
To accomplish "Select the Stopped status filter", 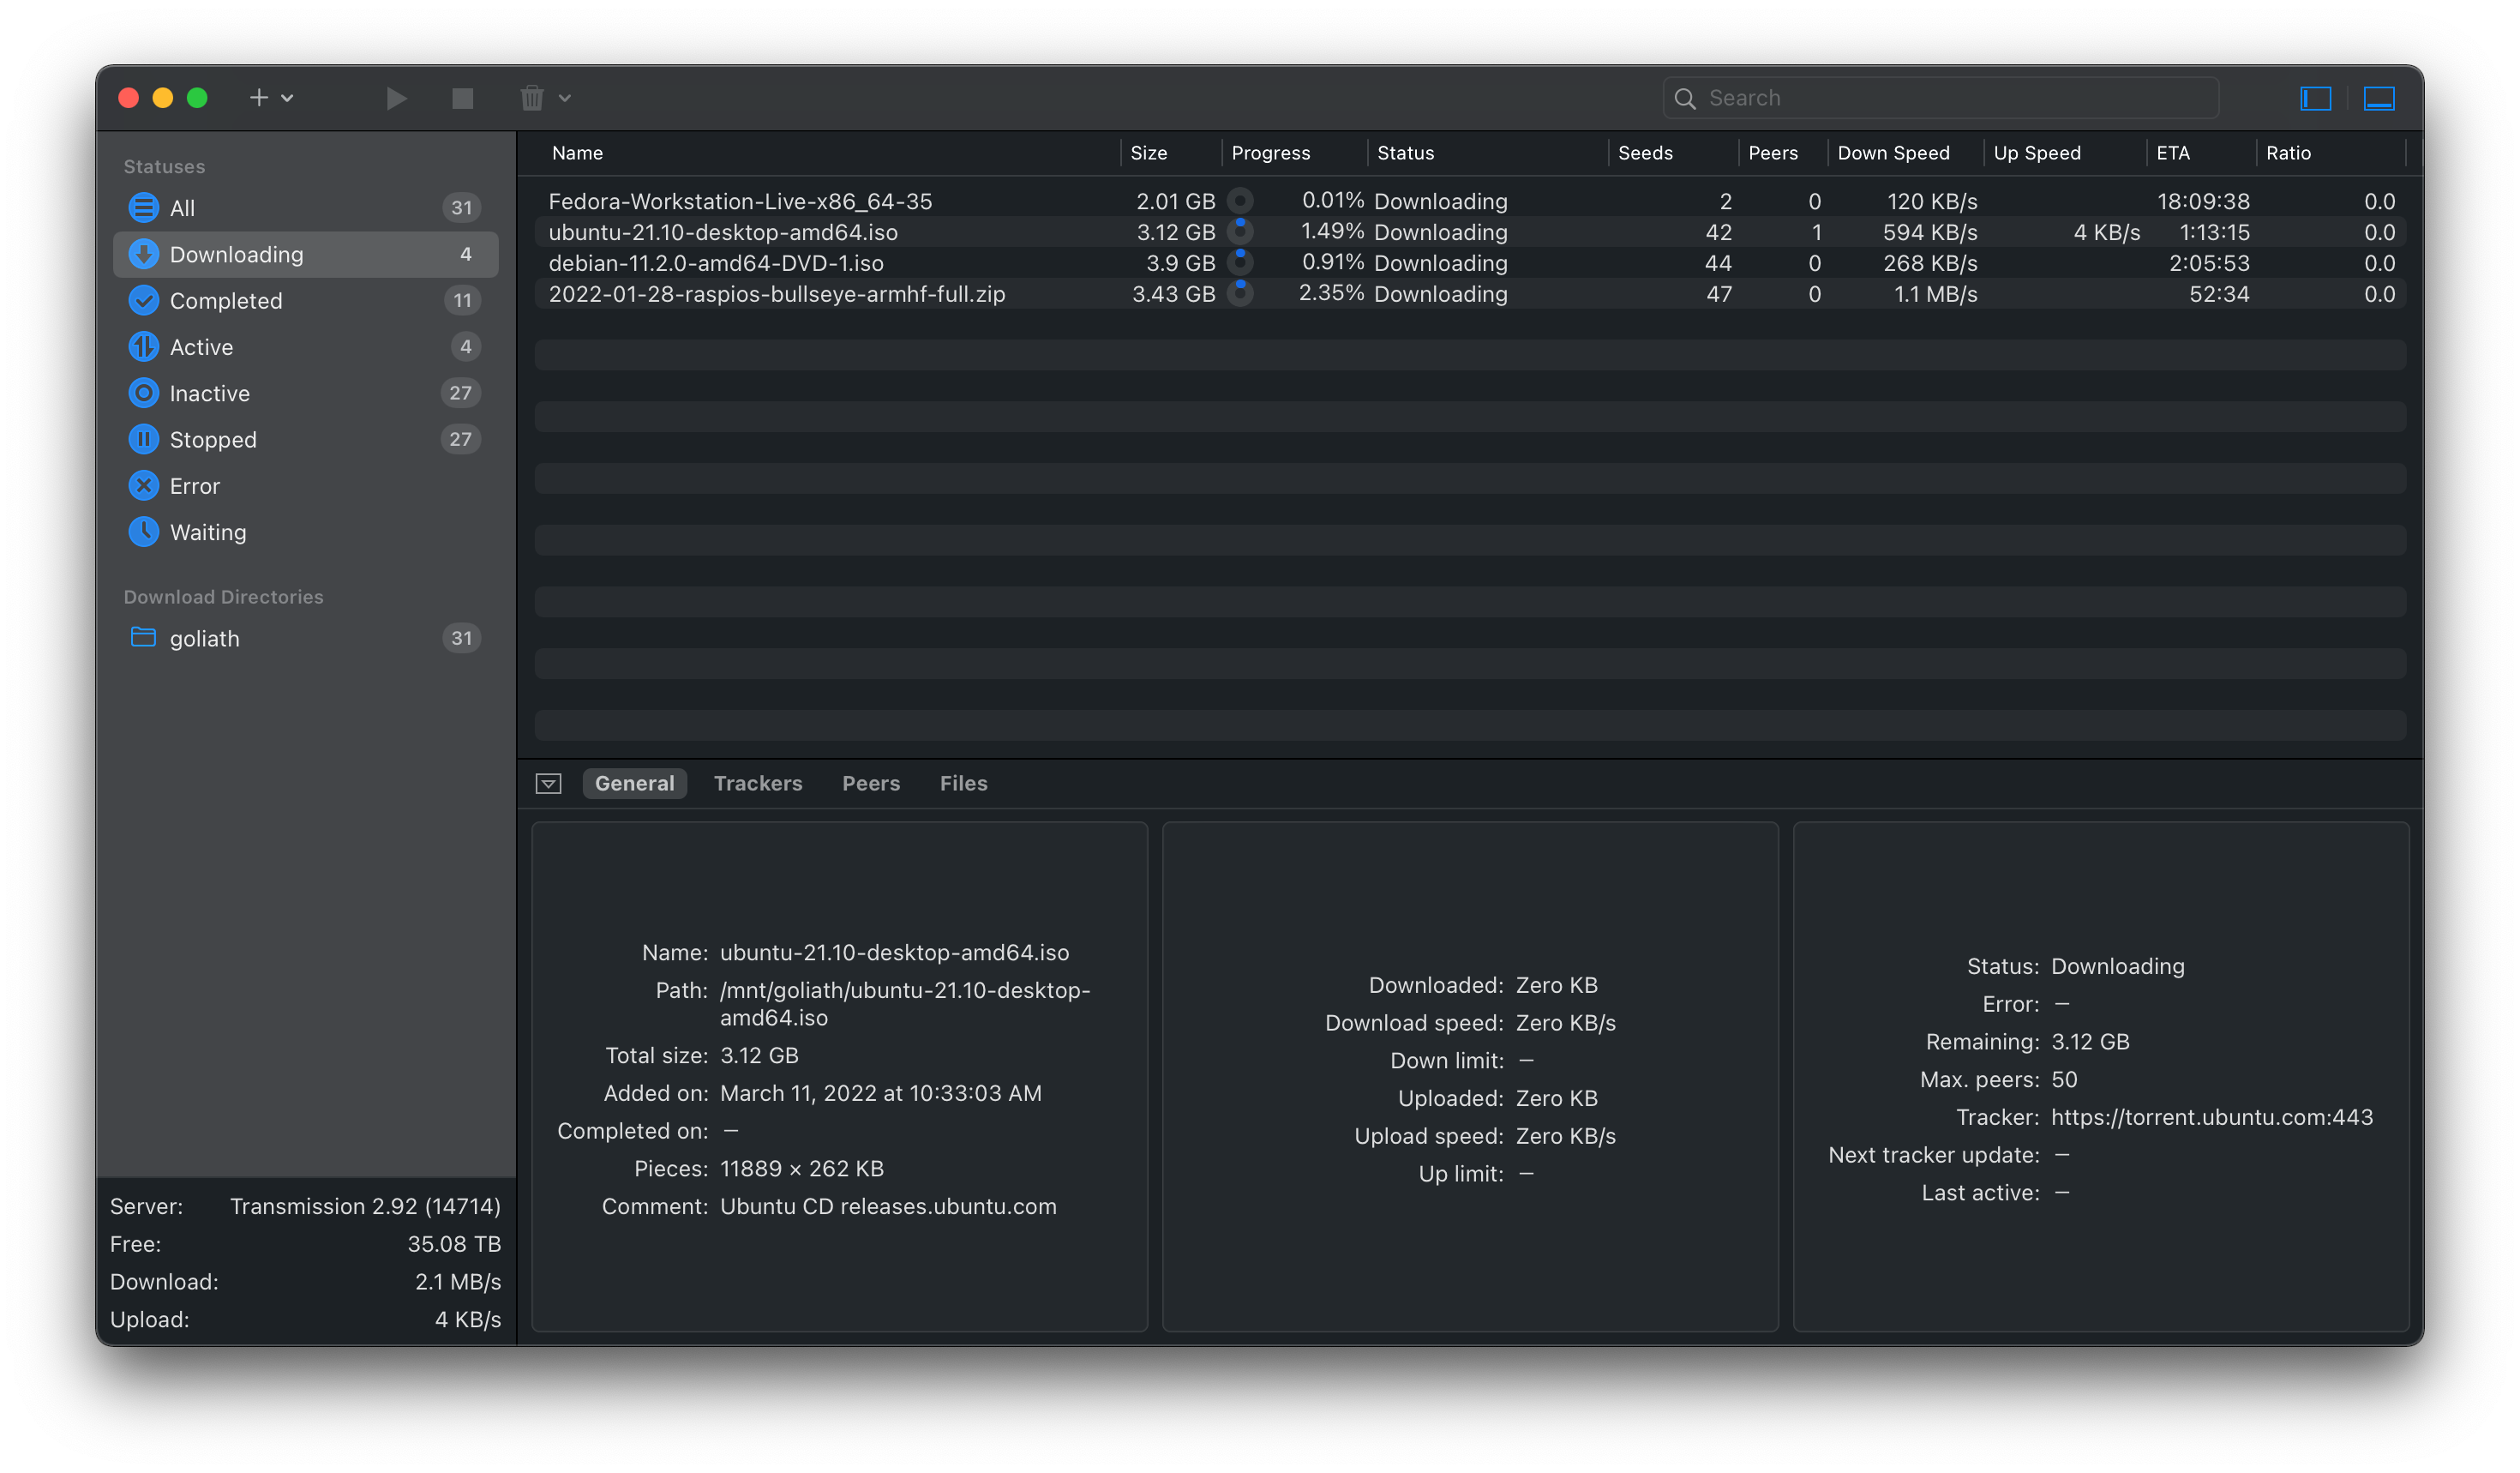I will click(213, 440).
